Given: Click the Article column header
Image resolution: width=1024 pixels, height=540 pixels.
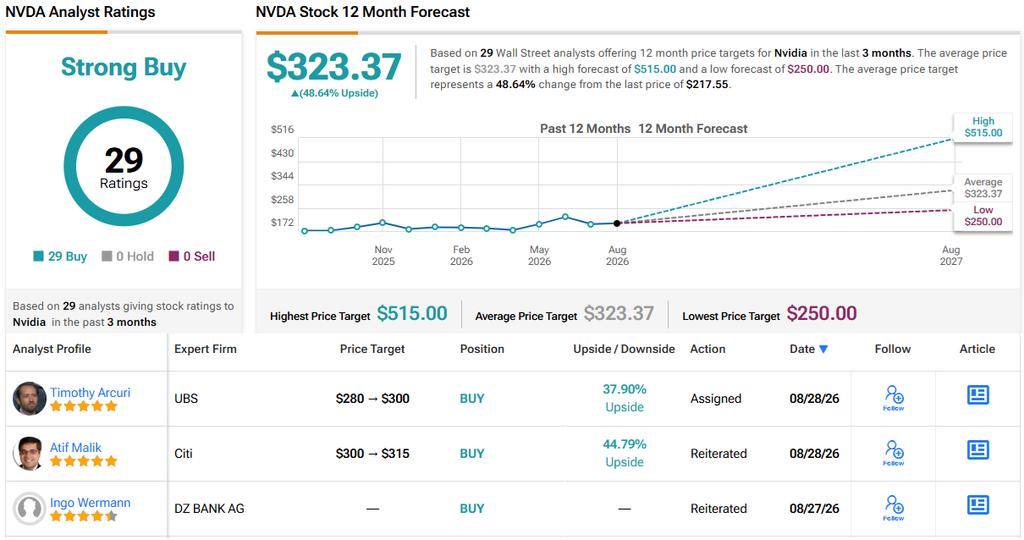Looking at the screenshot, I should (x=977, y=349).
